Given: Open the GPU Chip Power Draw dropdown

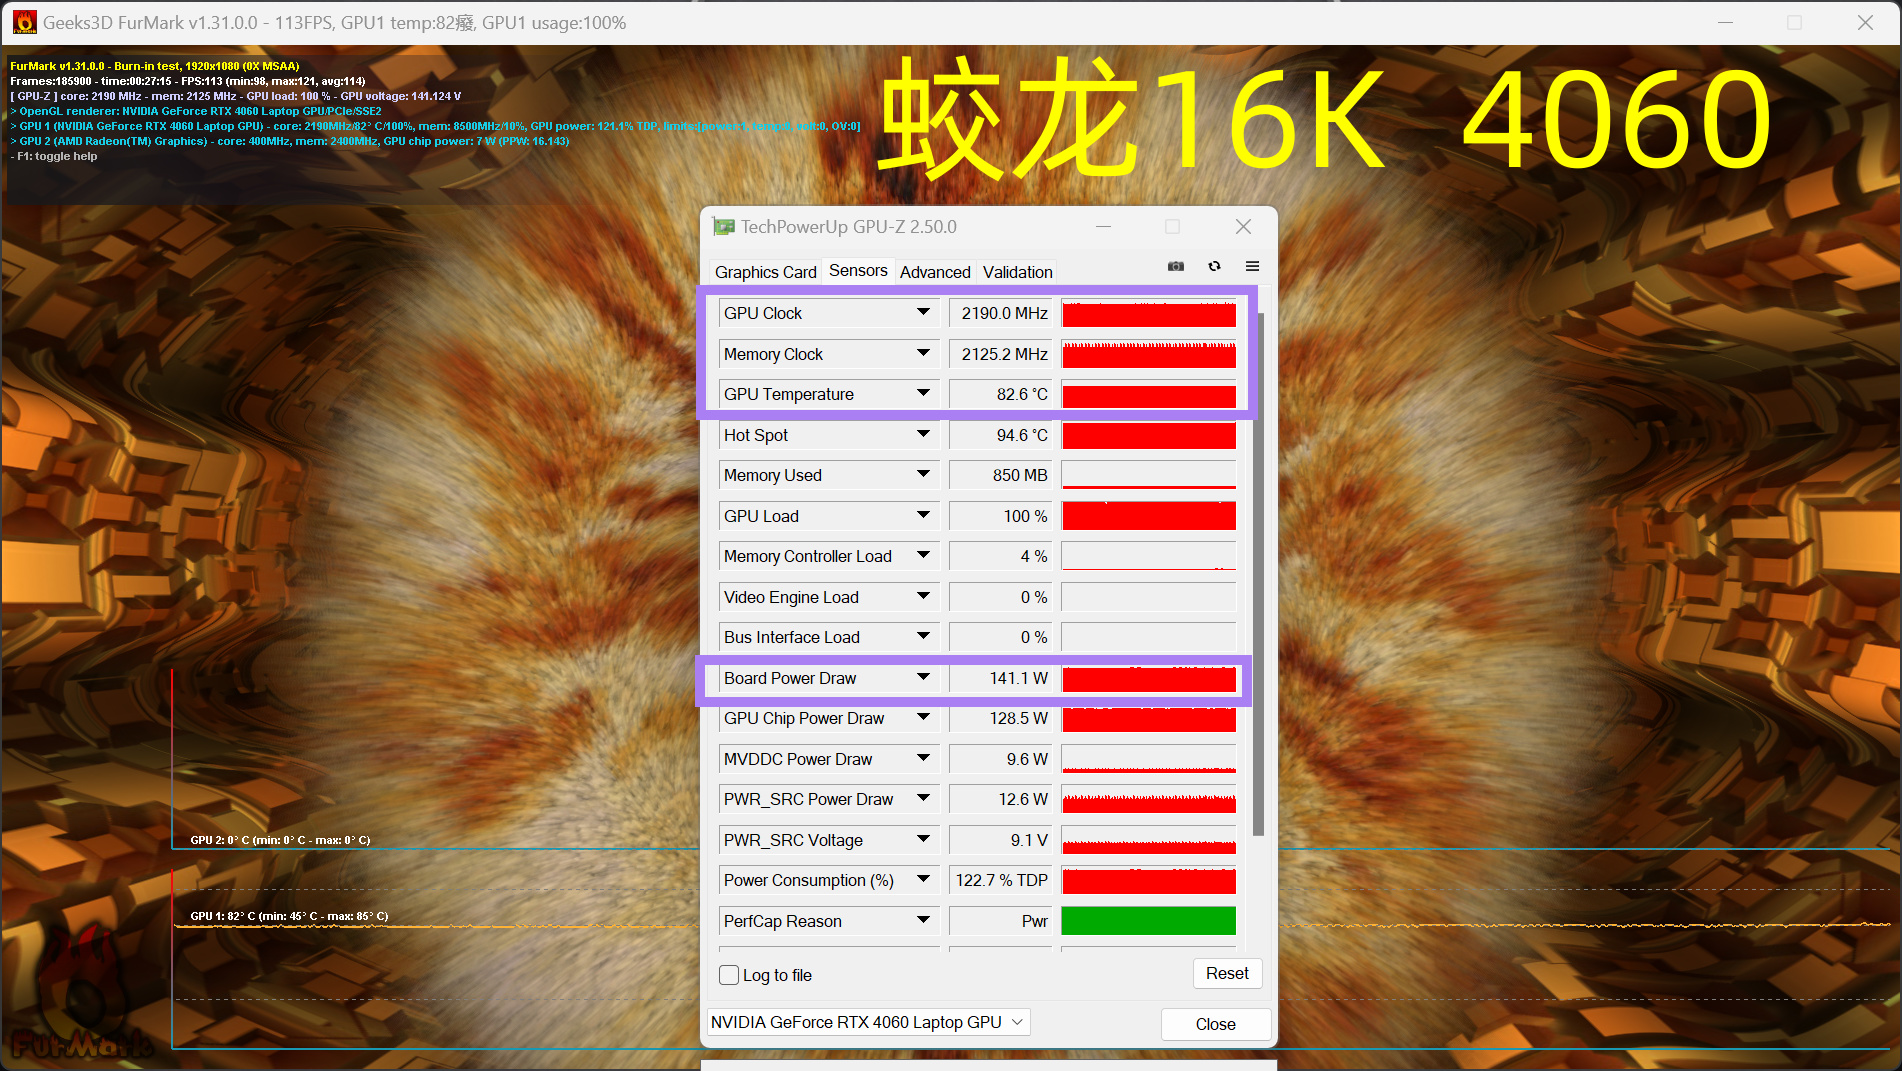Looking at the screenshot, I should pos(923,718).
